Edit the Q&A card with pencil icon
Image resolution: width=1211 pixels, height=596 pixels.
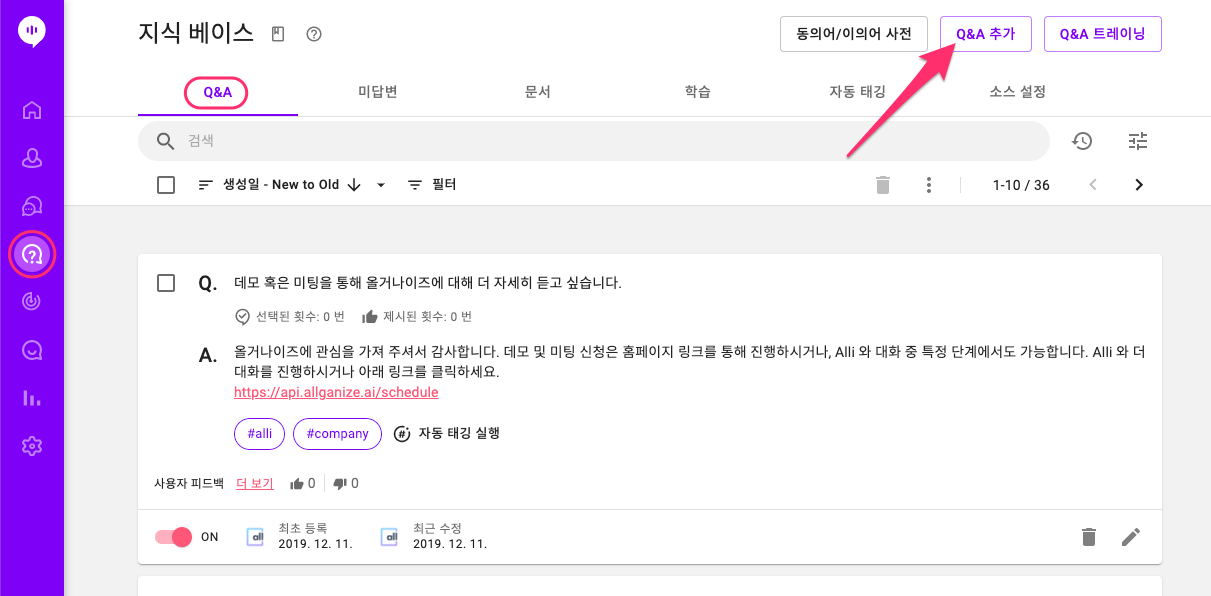click(x=1131, y=537)
